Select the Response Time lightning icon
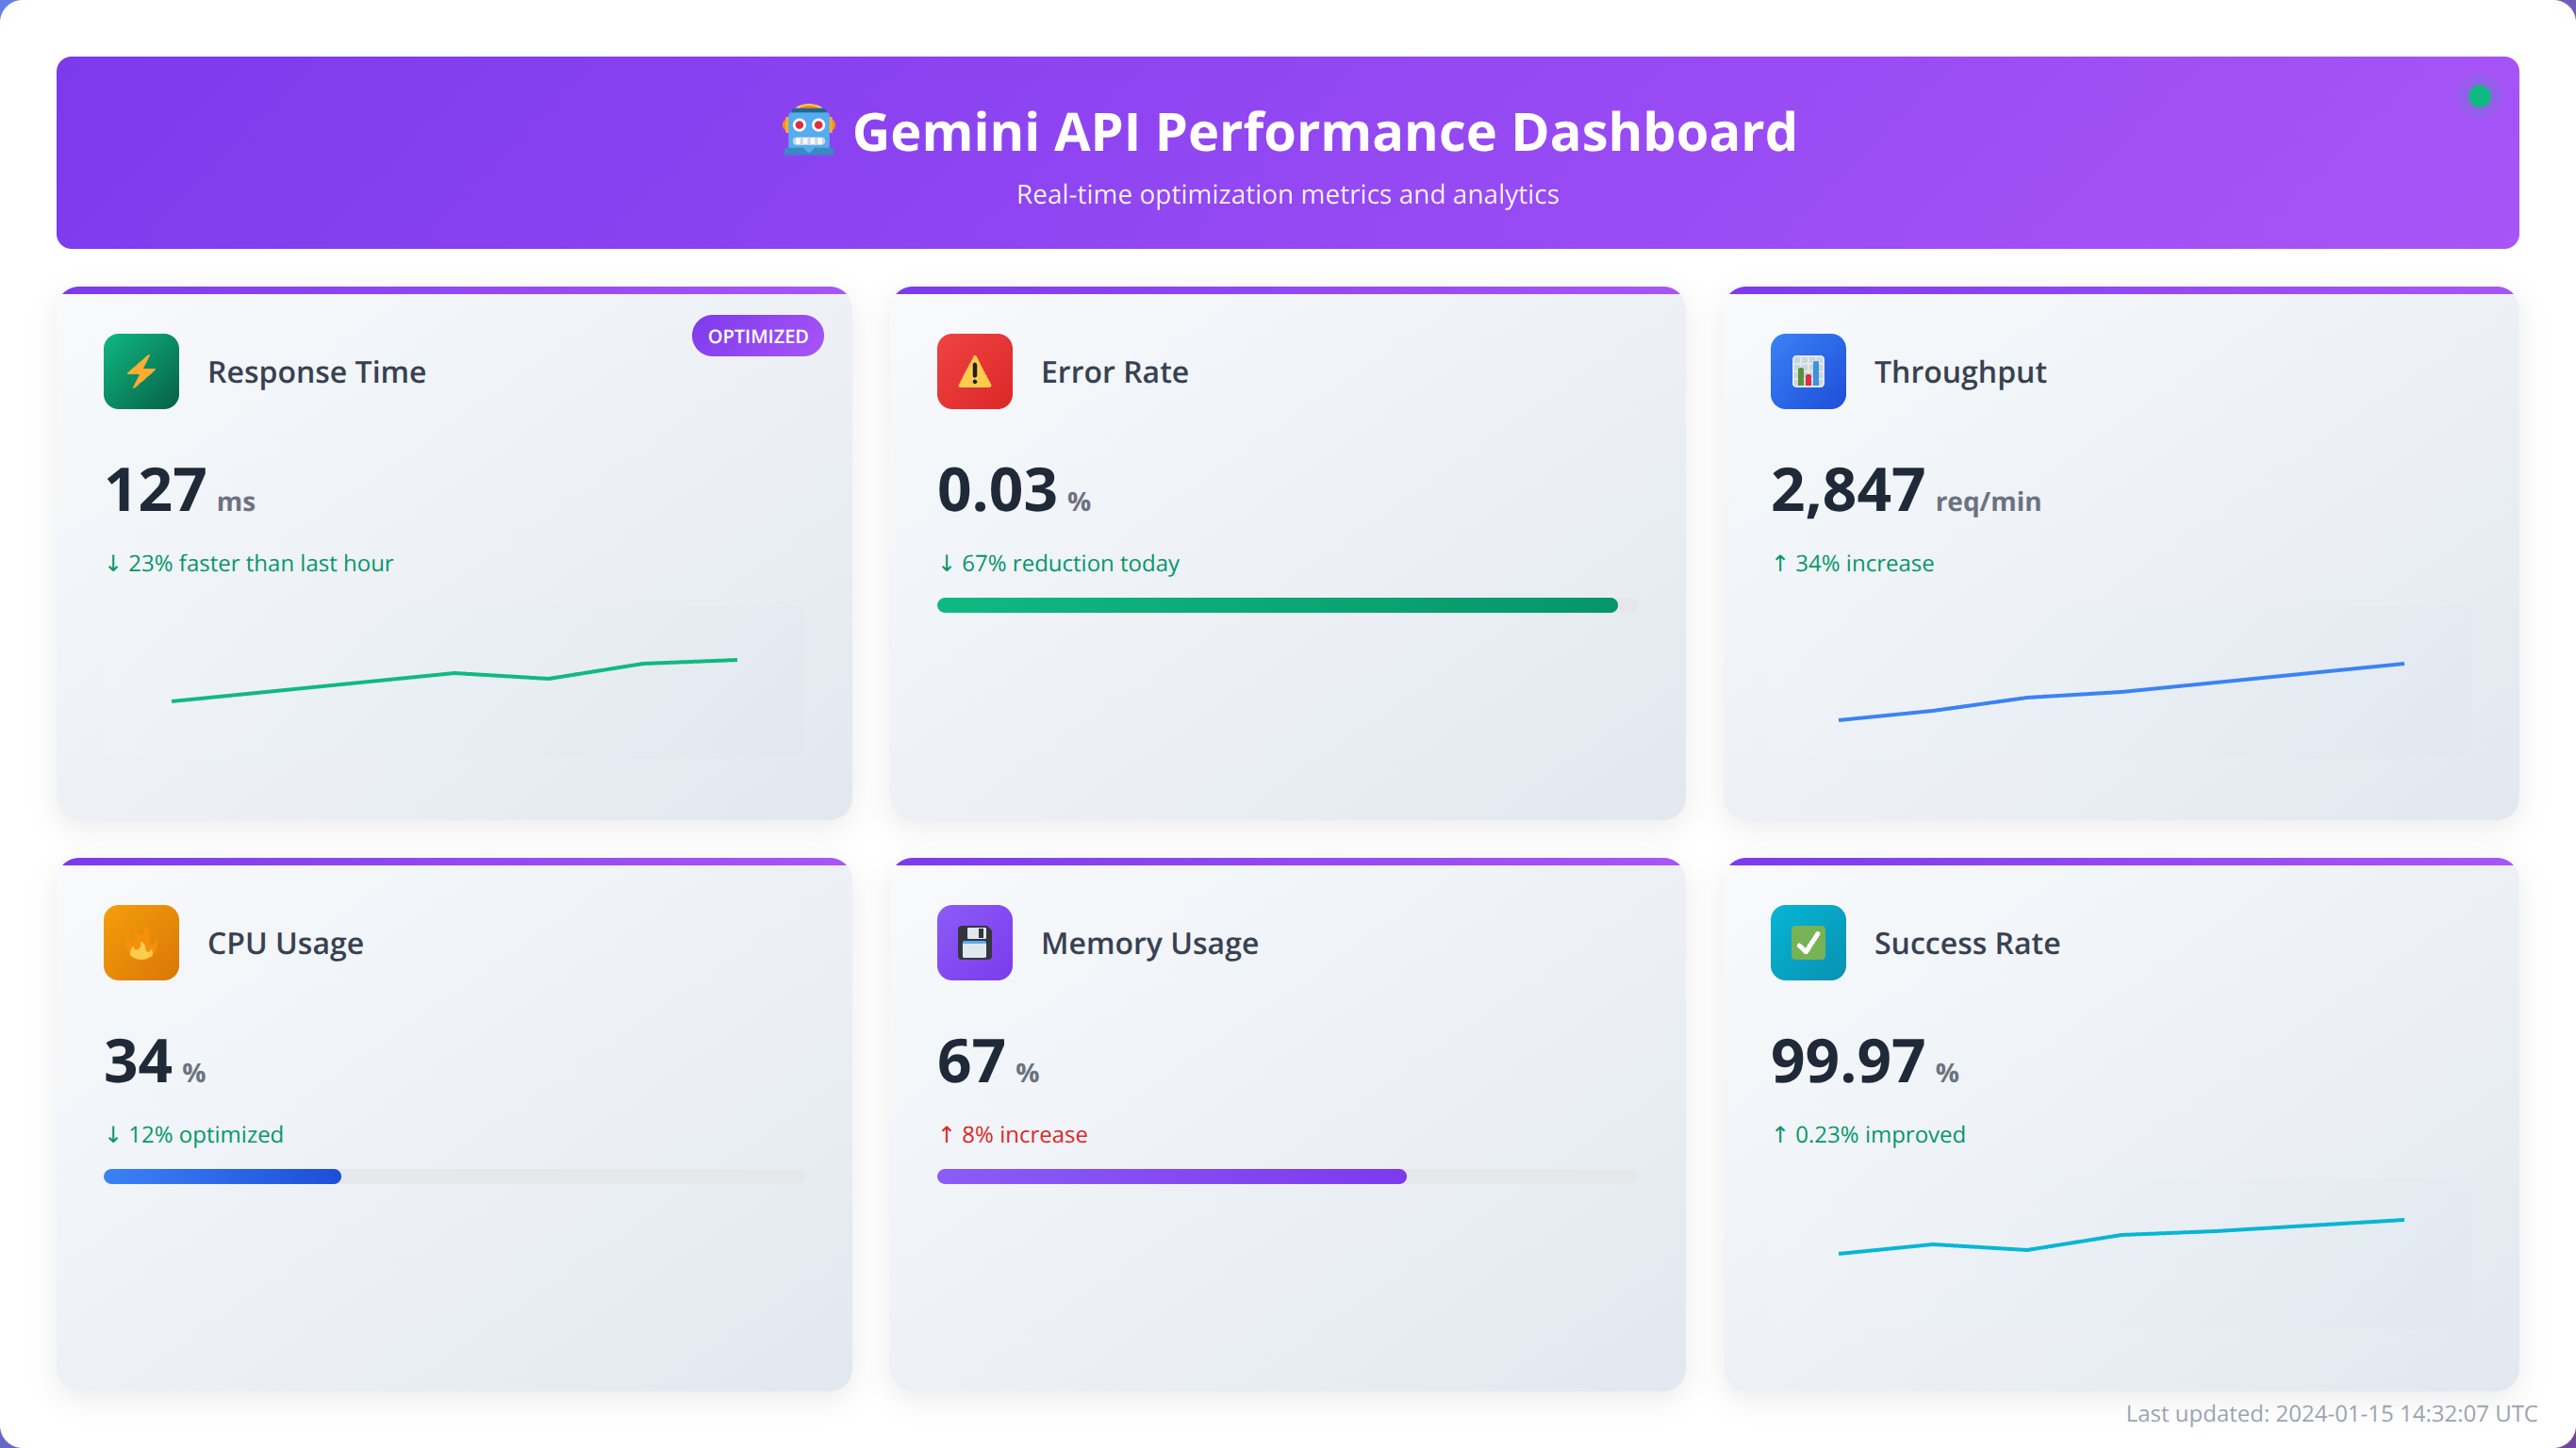Screen dimensions: 2576x1448 141,371
